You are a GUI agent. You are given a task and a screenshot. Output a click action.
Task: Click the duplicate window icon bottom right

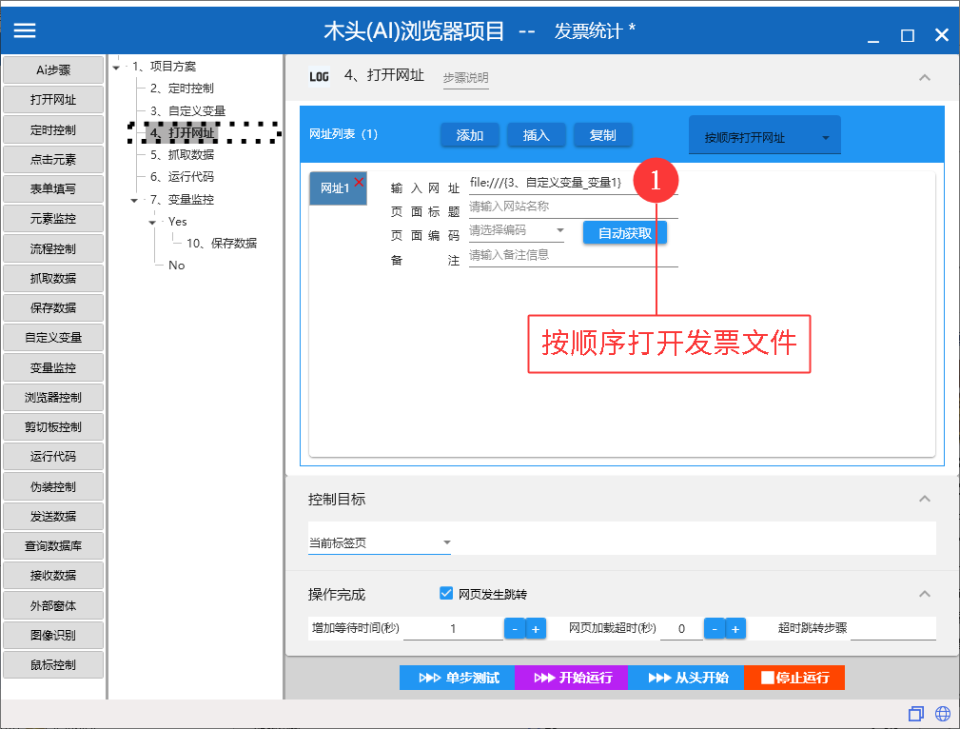tap(916, 713)
